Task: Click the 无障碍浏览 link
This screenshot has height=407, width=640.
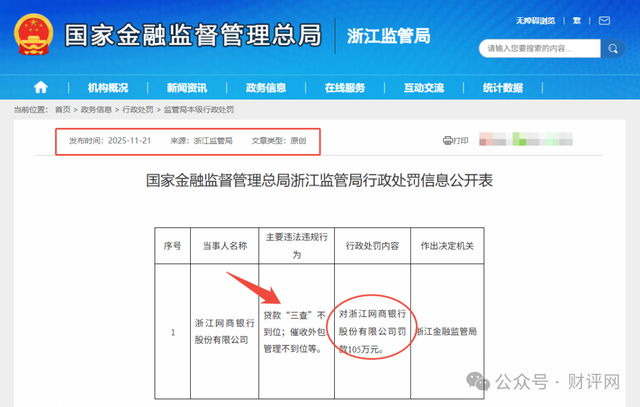Action: [536, 21]
